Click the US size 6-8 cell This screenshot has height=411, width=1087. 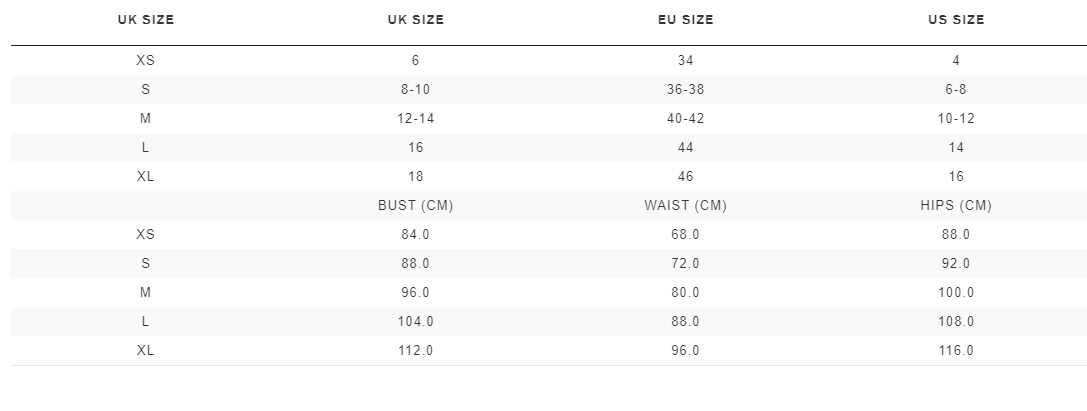(956, 89)
